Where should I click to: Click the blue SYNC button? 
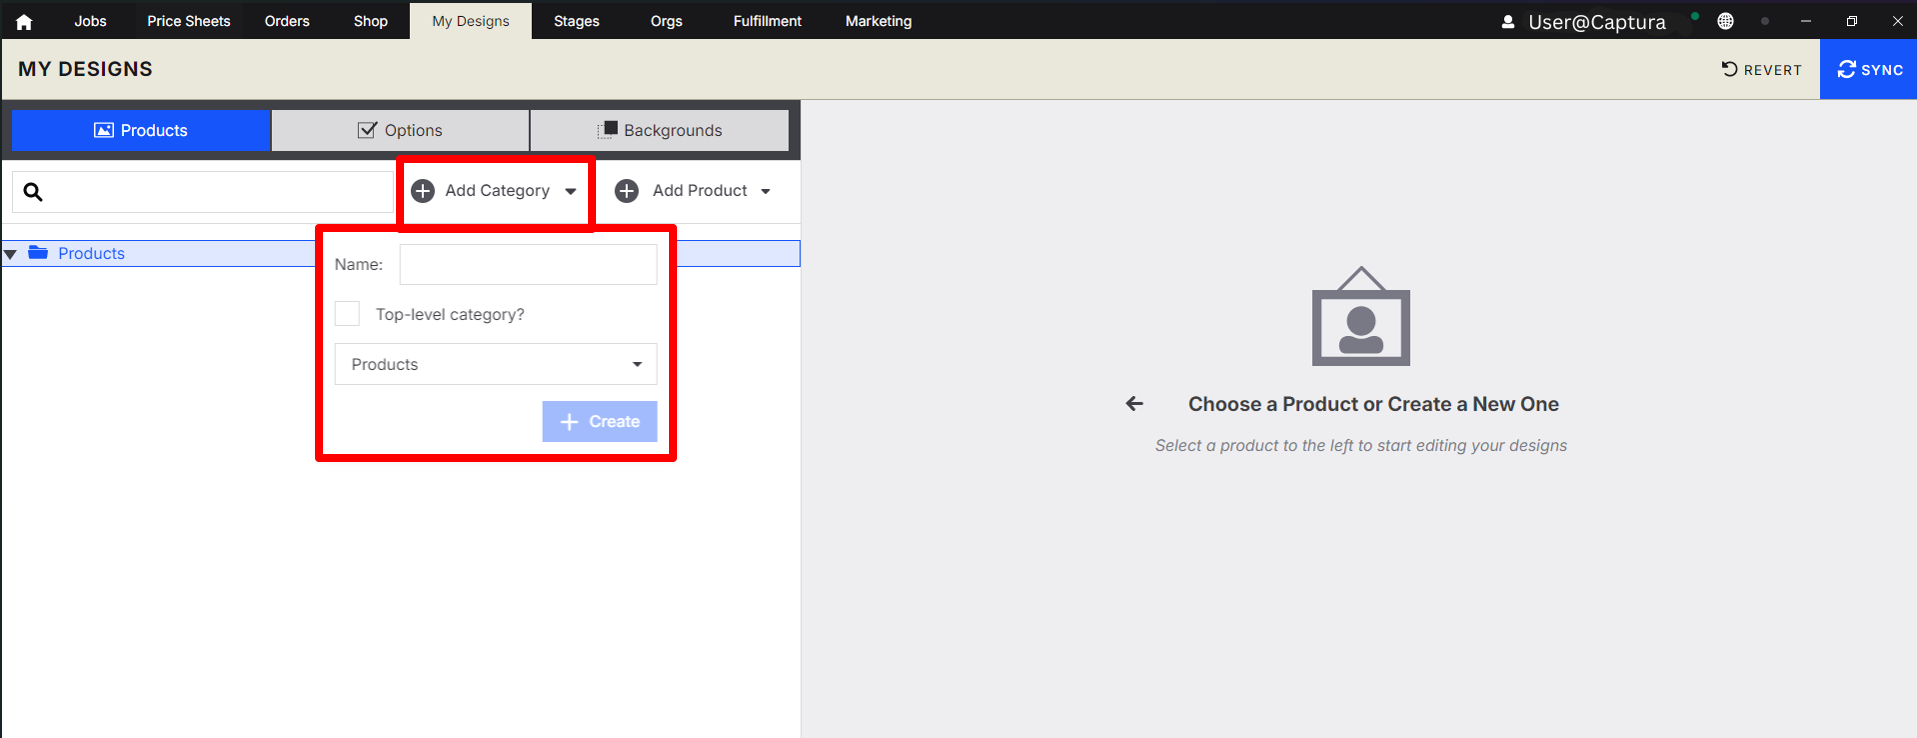[x=1869, y=69]
